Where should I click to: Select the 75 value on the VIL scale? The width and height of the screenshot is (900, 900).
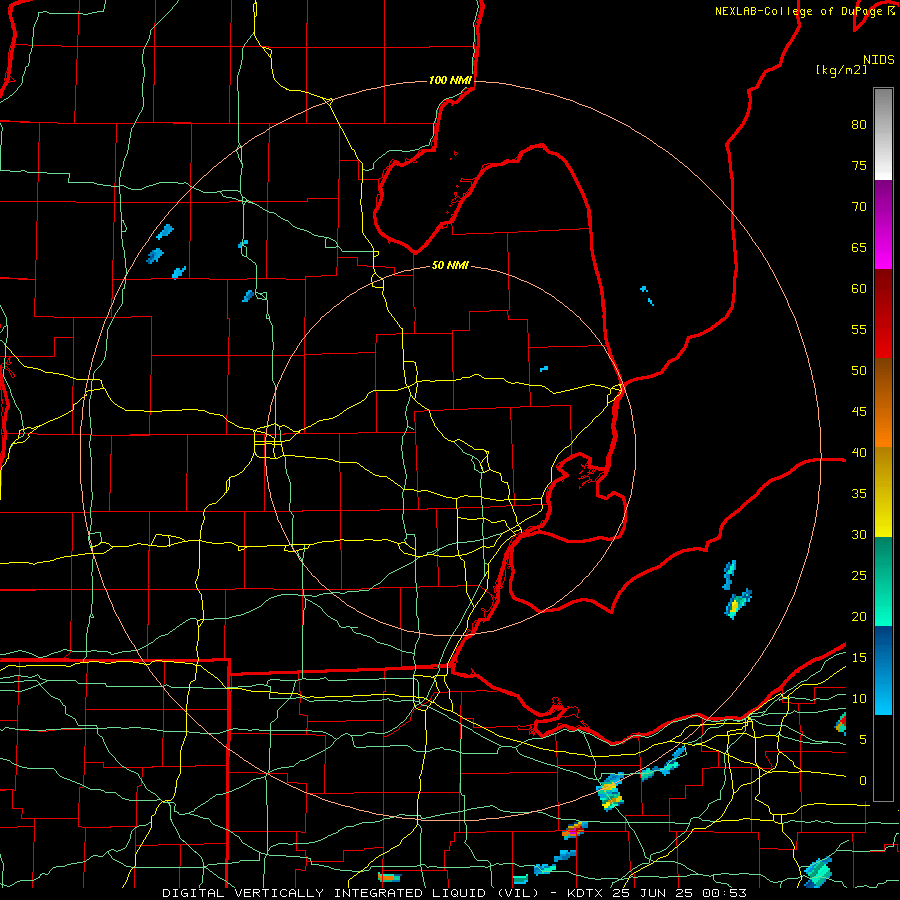coord(859,165)
